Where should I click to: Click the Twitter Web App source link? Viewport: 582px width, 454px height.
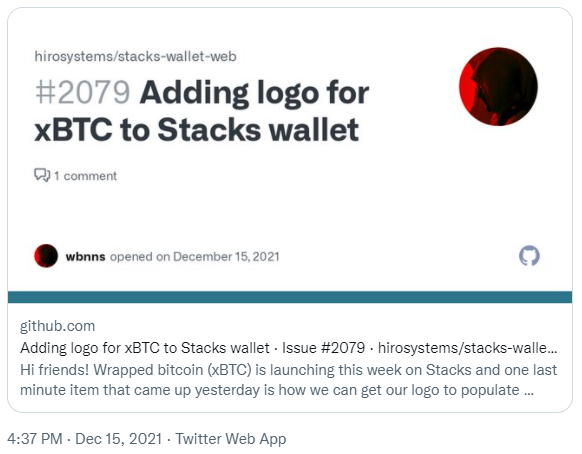tap(230, 439)
